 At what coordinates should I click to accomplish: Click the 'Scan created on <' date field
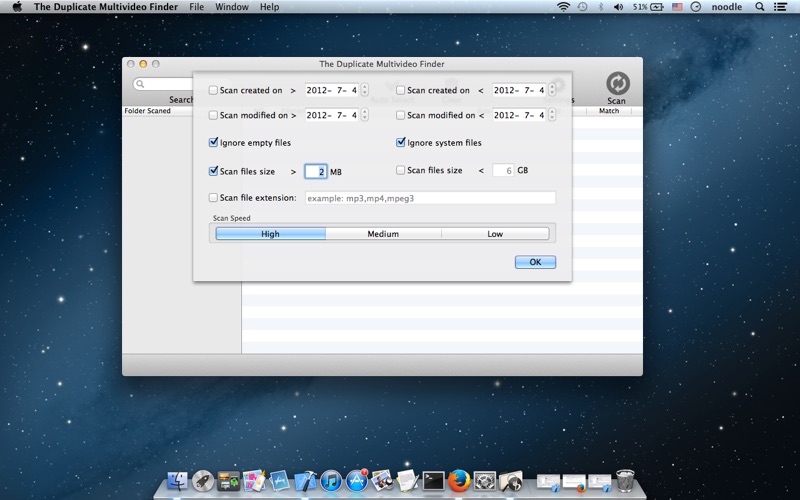point(519,90)
